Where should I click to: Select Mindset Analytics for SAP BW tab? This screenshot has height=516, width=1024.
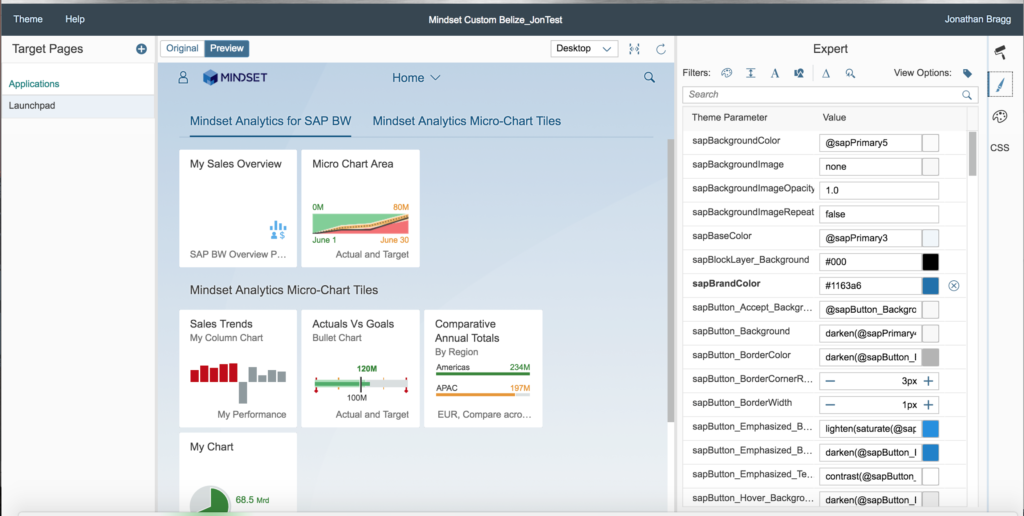tap(270, 121)
